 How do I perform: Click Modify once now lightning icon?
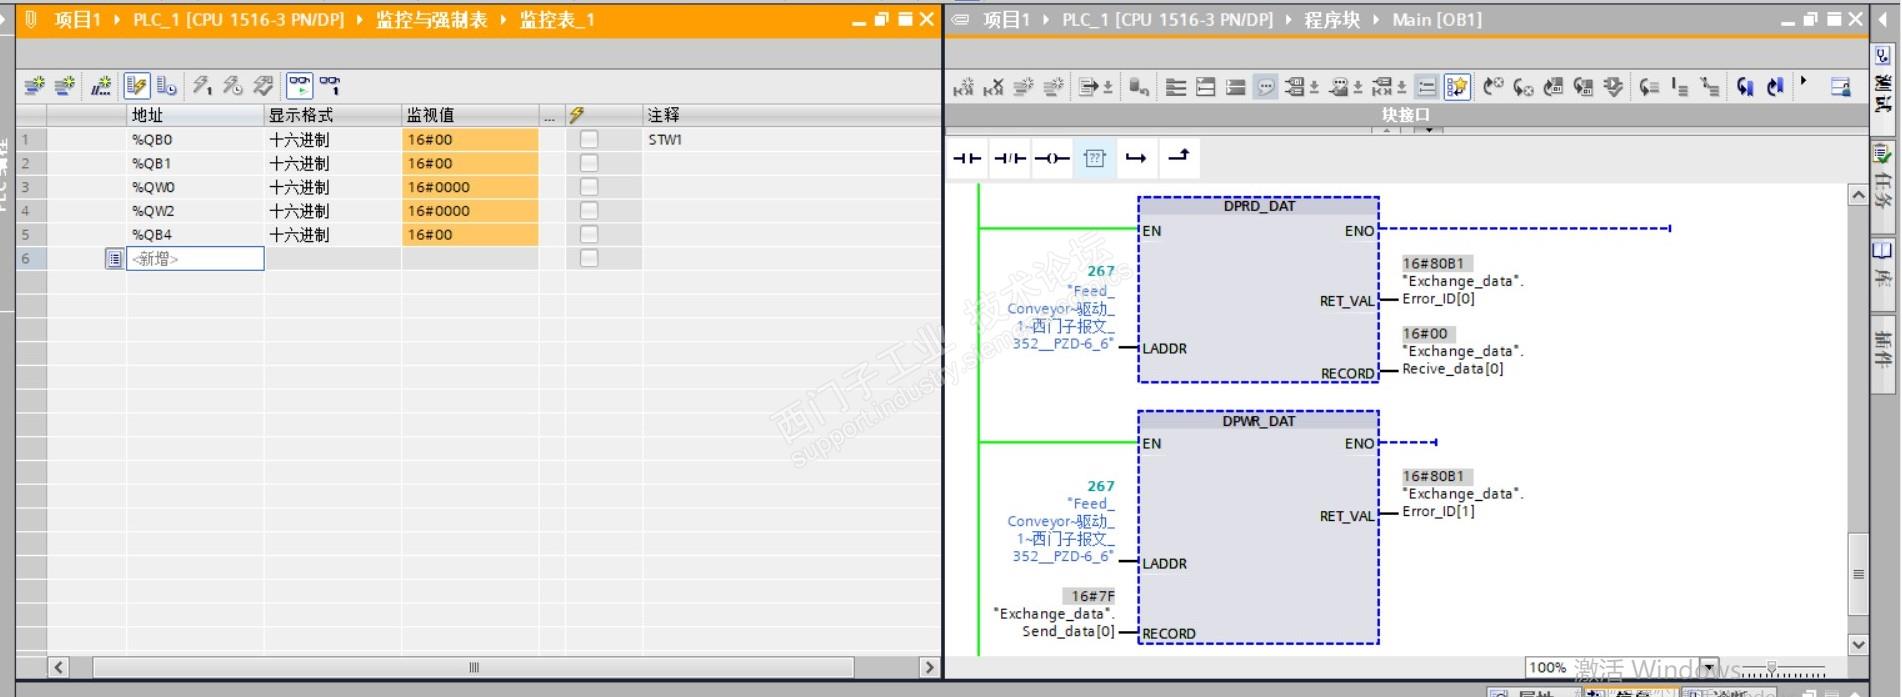(x=202, y=86)
